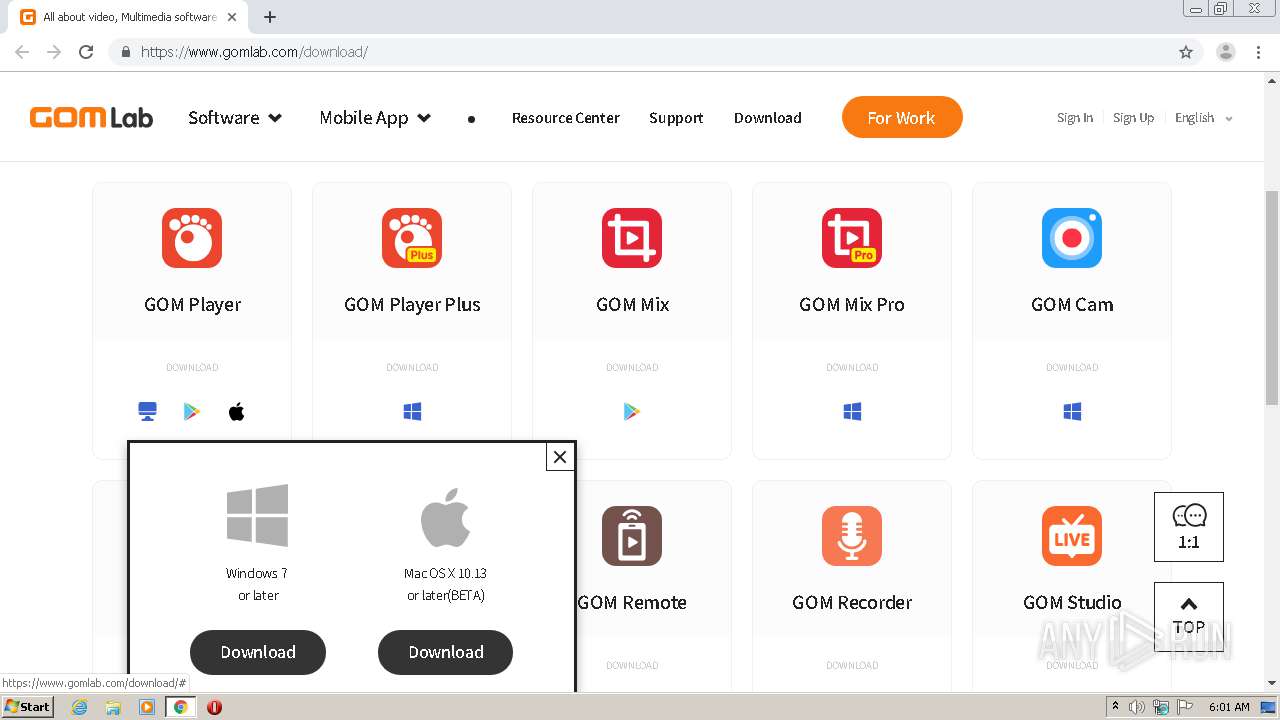Bookmark this page with star icon

click(x=1186, y=52)
